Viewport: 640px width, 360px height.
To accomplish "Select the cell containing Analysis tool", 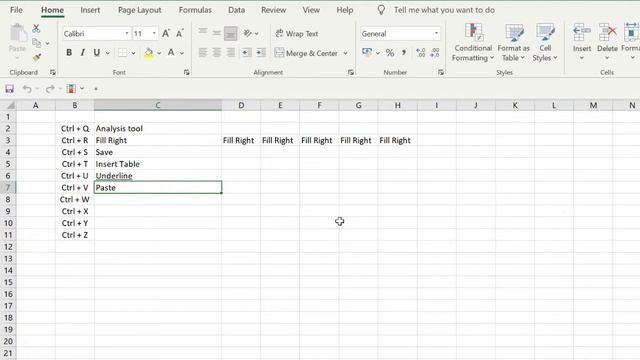I will pos(158,129).
